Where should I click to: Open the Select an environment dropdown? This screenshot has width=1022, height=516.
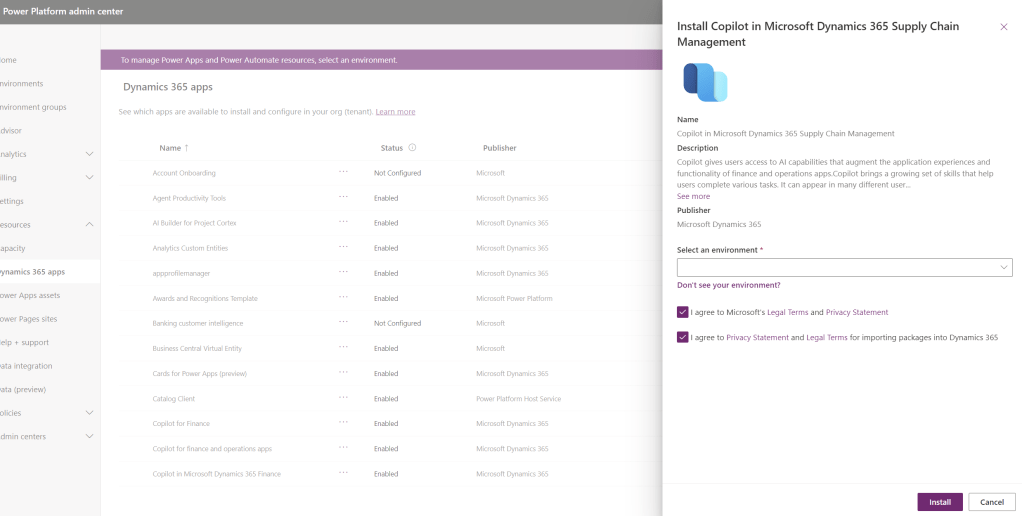click(844, 267)
